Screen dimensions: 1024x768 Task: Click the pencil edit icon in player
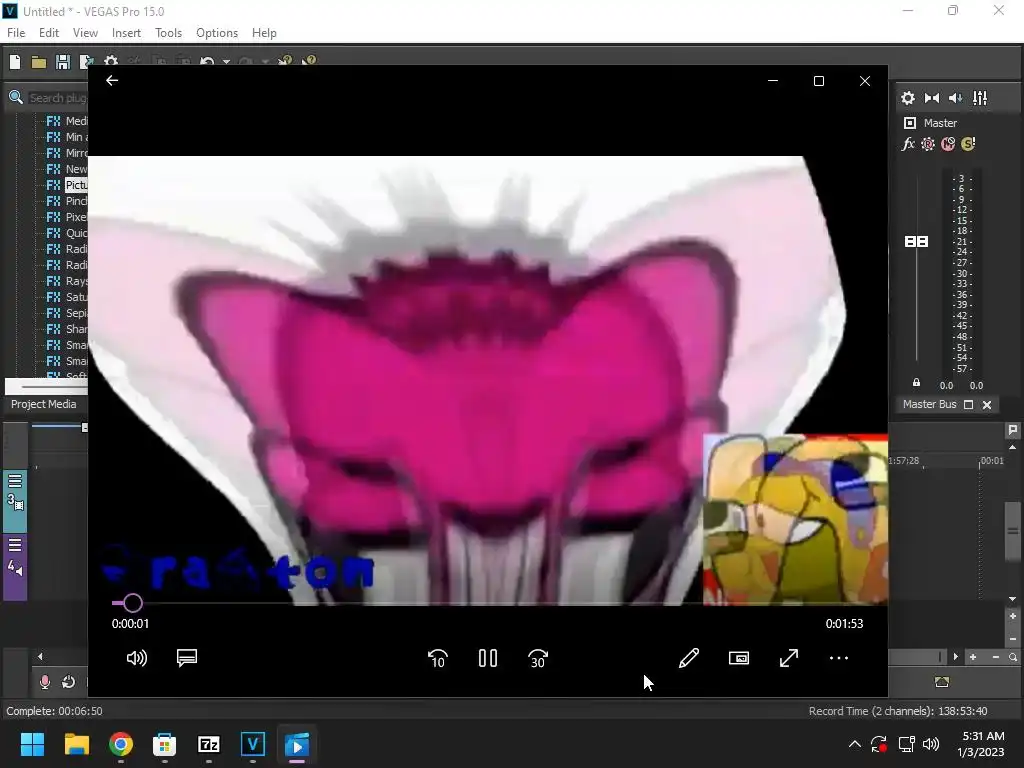point(689,658)
